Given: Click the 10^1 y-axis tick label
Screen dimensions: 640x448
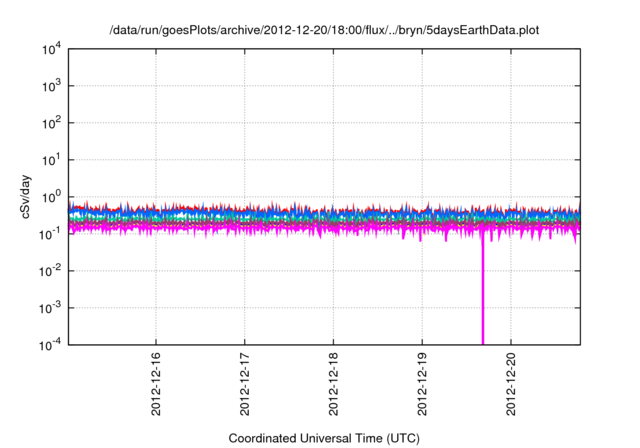Looking at the screenshot, I should tap(51, 160).
